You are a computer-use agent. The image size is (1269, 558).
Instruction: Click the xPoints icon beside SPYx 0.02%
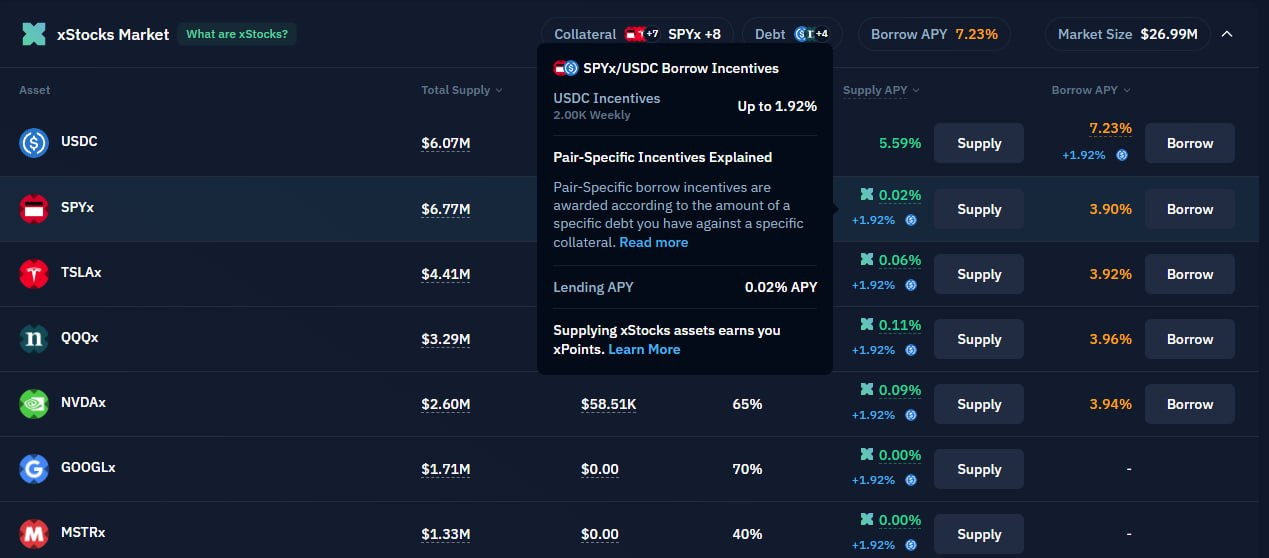pyautogui.click(x=867, y=195)
